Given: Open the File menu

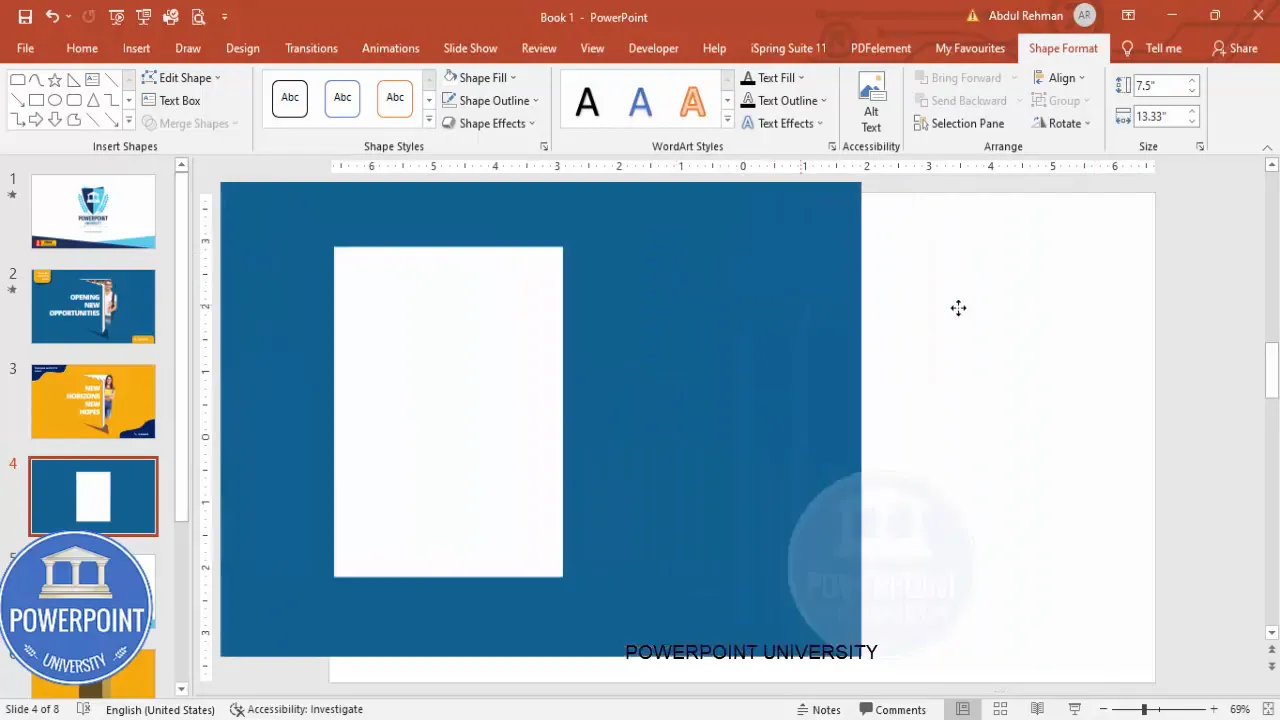Looking at the screenshot, I should click(25, 48).
